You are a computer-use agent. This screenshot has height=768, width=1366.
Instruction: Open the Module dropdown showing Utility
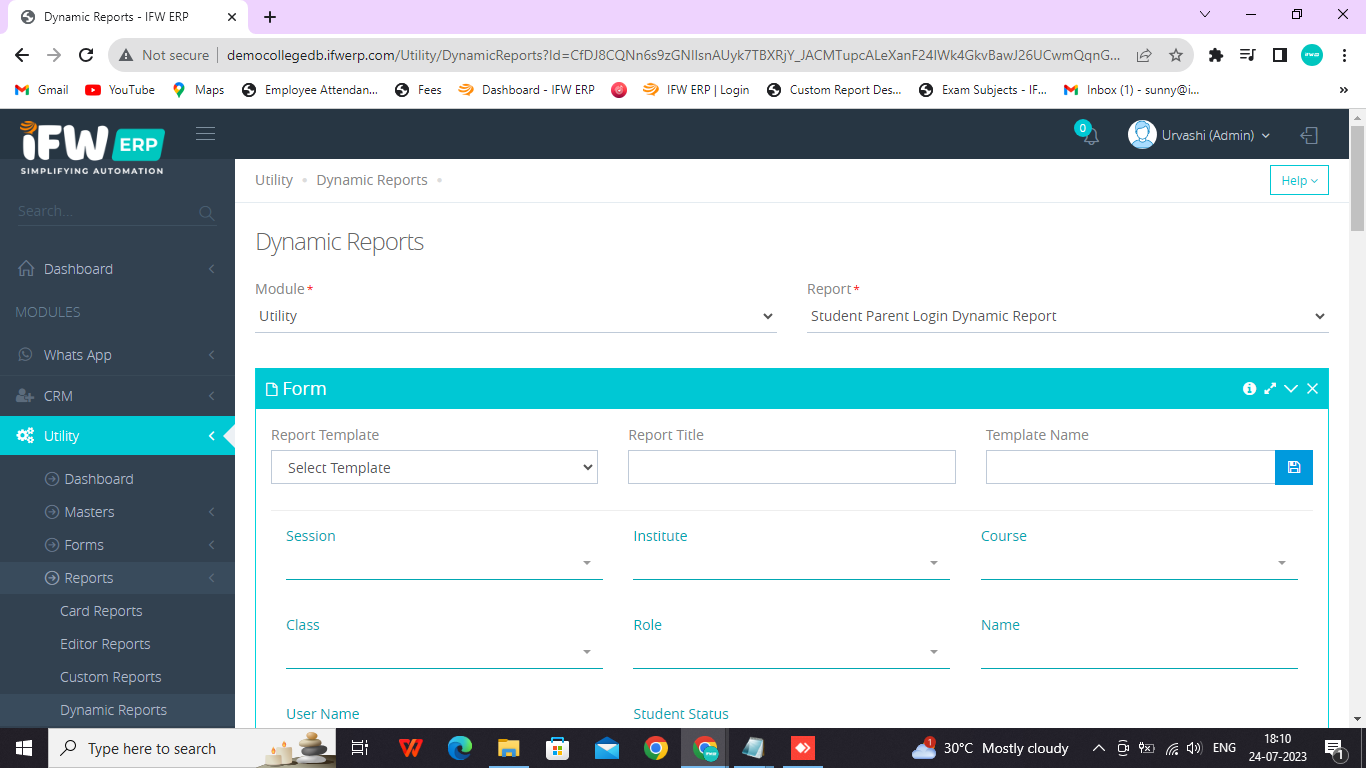pos(516,316)
